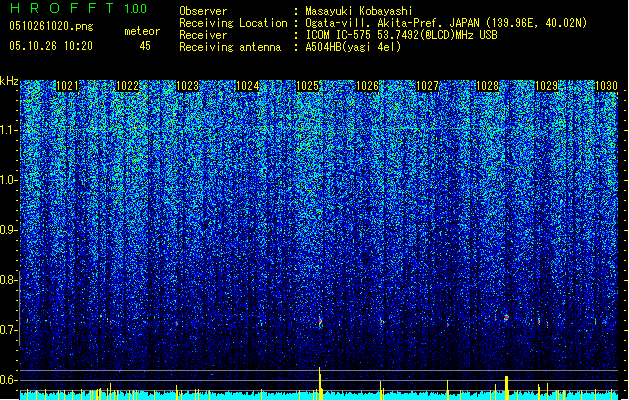Click the 0.8 frequency axis label

coord(8,280)
